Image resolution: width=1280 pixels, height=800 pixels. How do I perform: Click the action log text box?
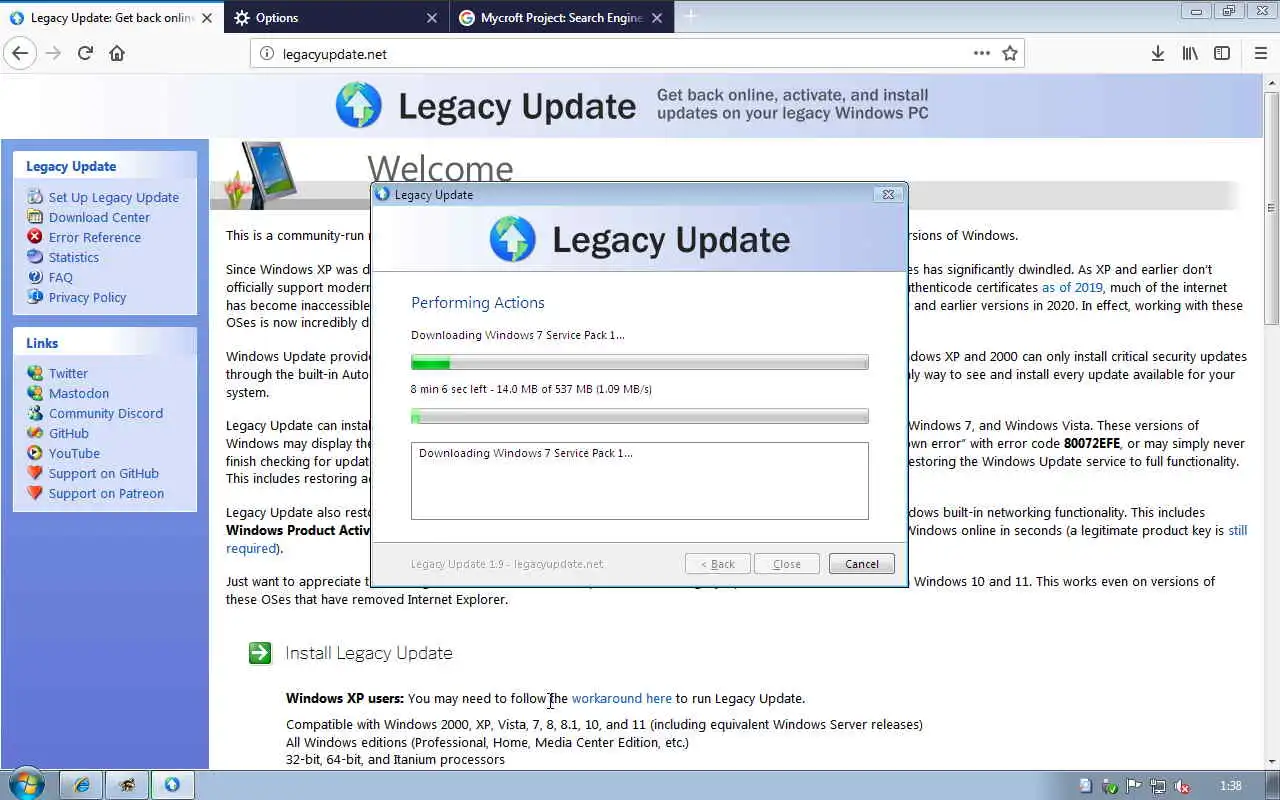coord(640,481)
